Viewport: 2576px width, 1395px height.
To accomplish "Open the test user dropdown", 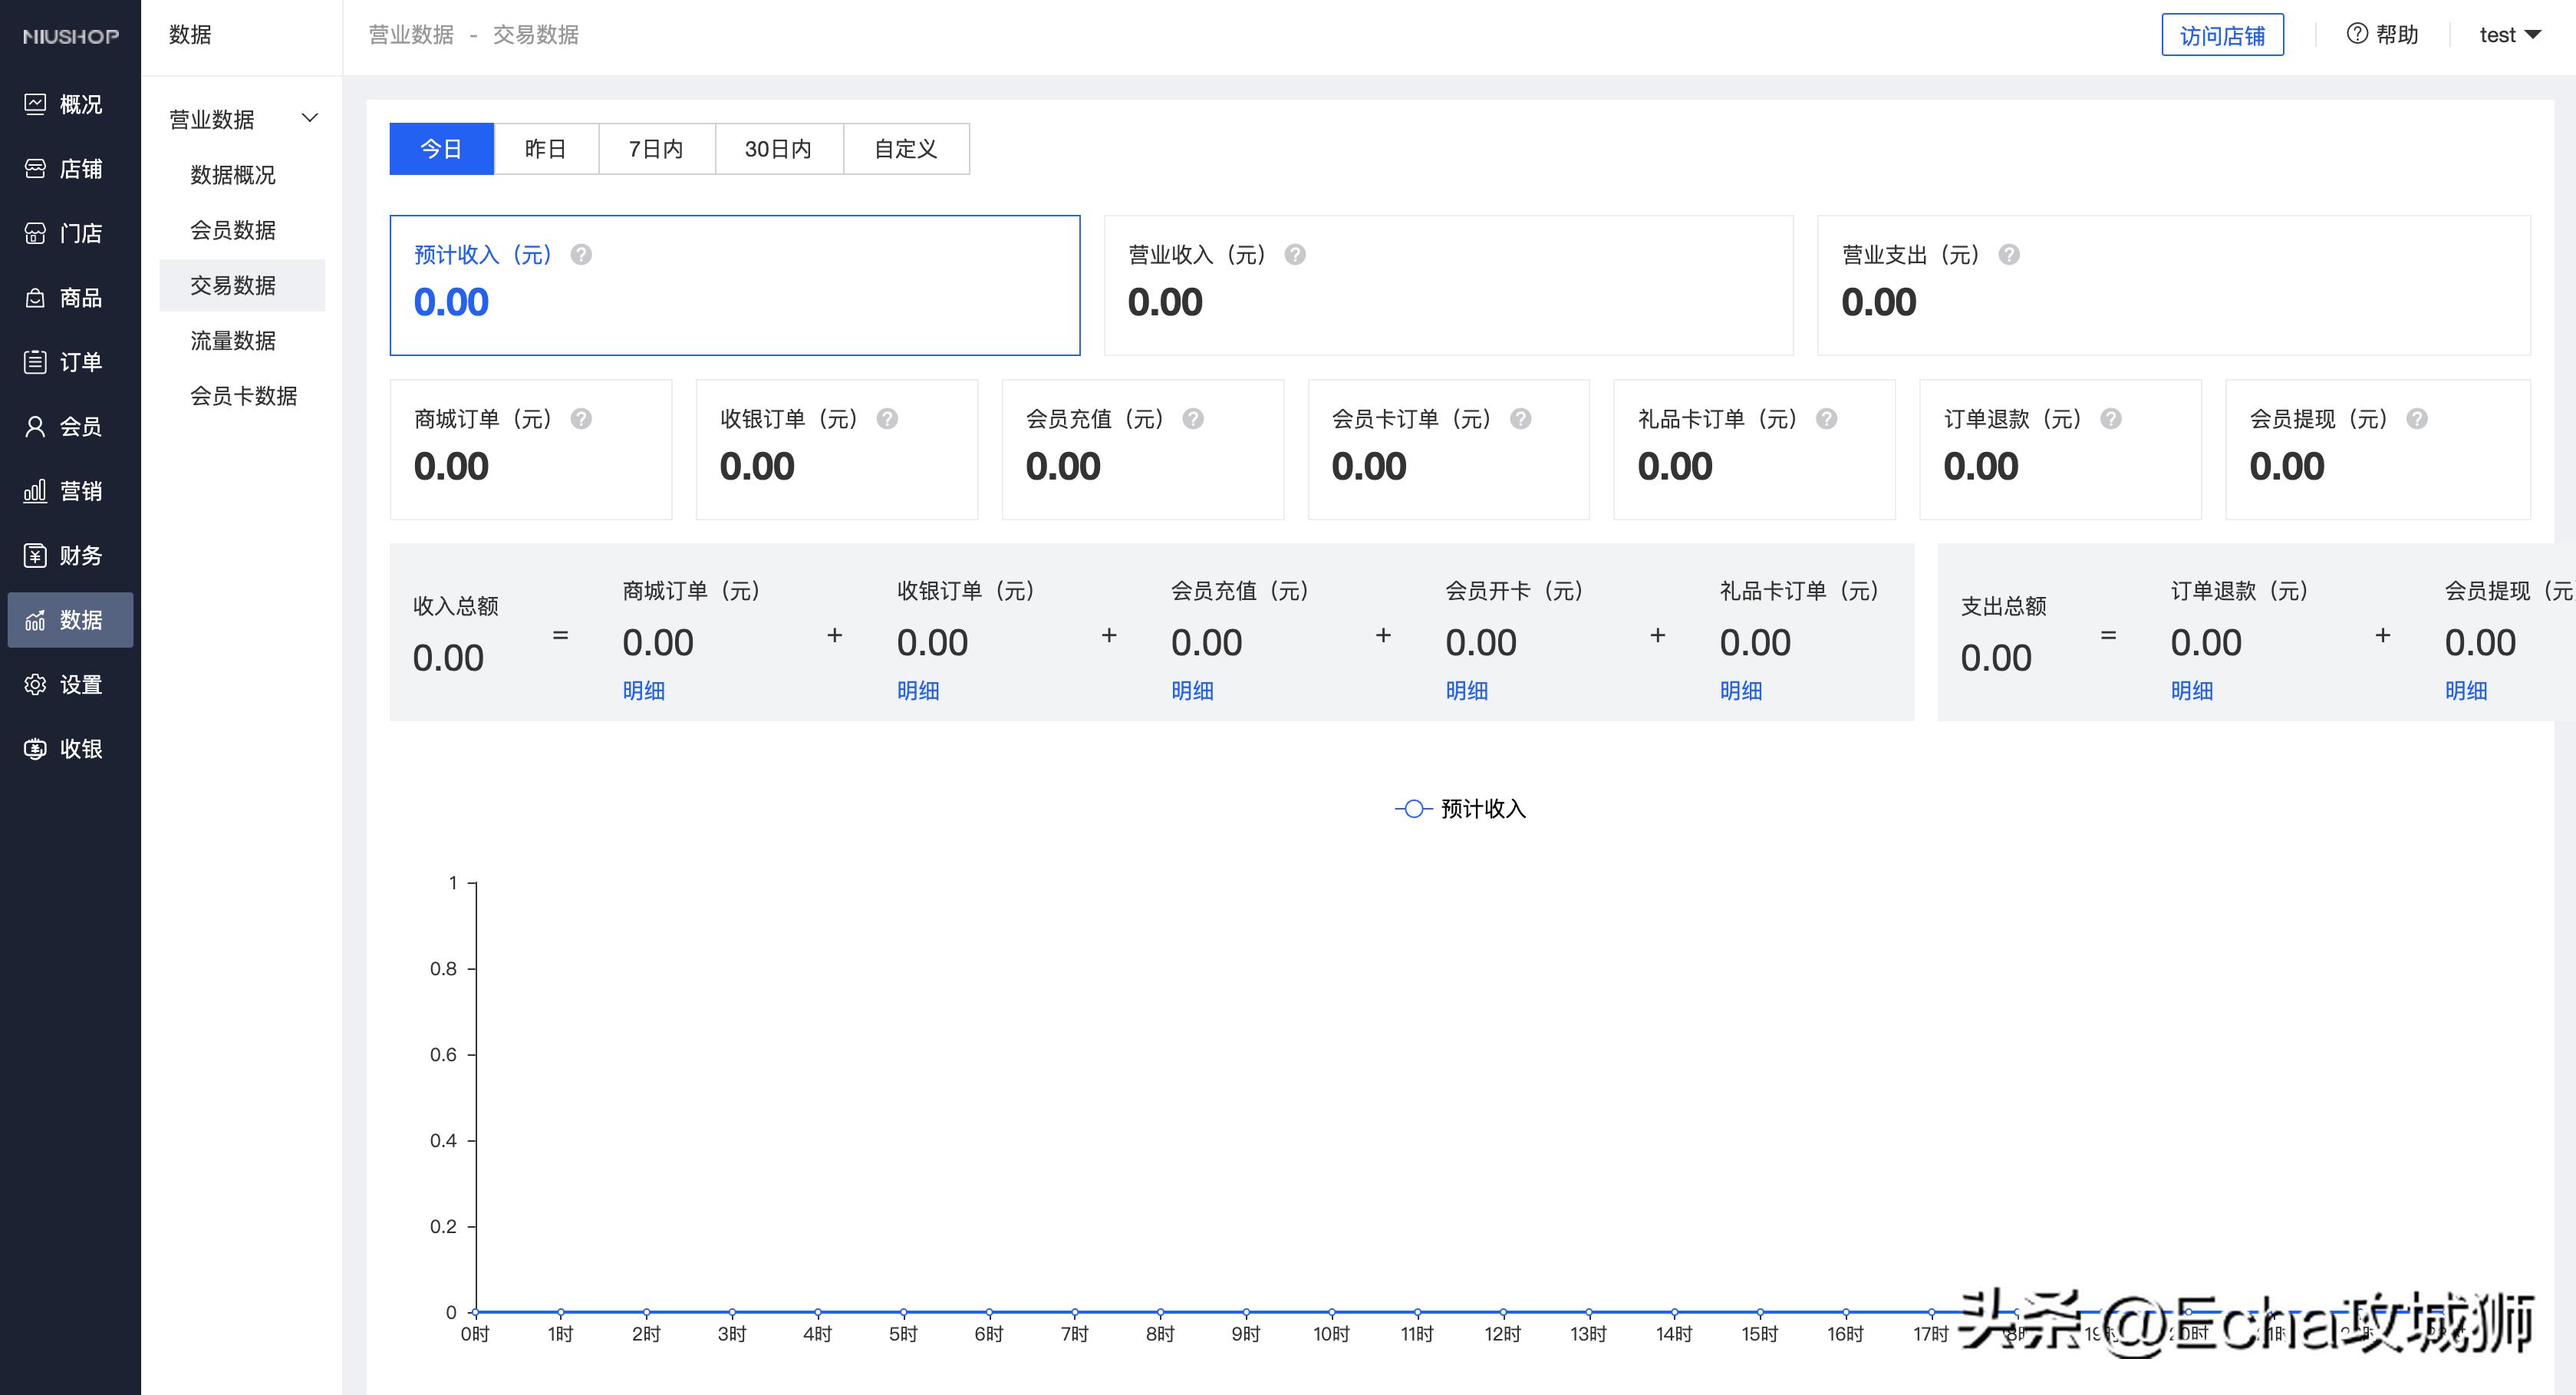I will 2509,35.
